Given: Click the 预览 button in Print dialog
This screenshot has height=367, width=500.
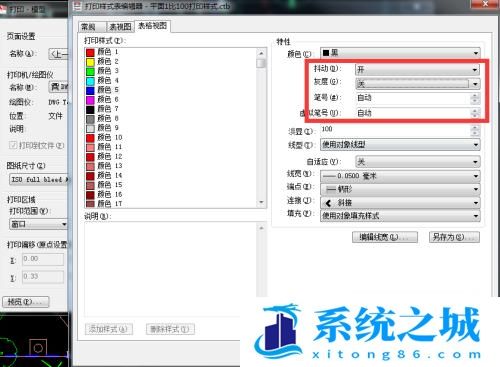Looking at the screenshot, I should pyautogui.click(x=26, y=302).
